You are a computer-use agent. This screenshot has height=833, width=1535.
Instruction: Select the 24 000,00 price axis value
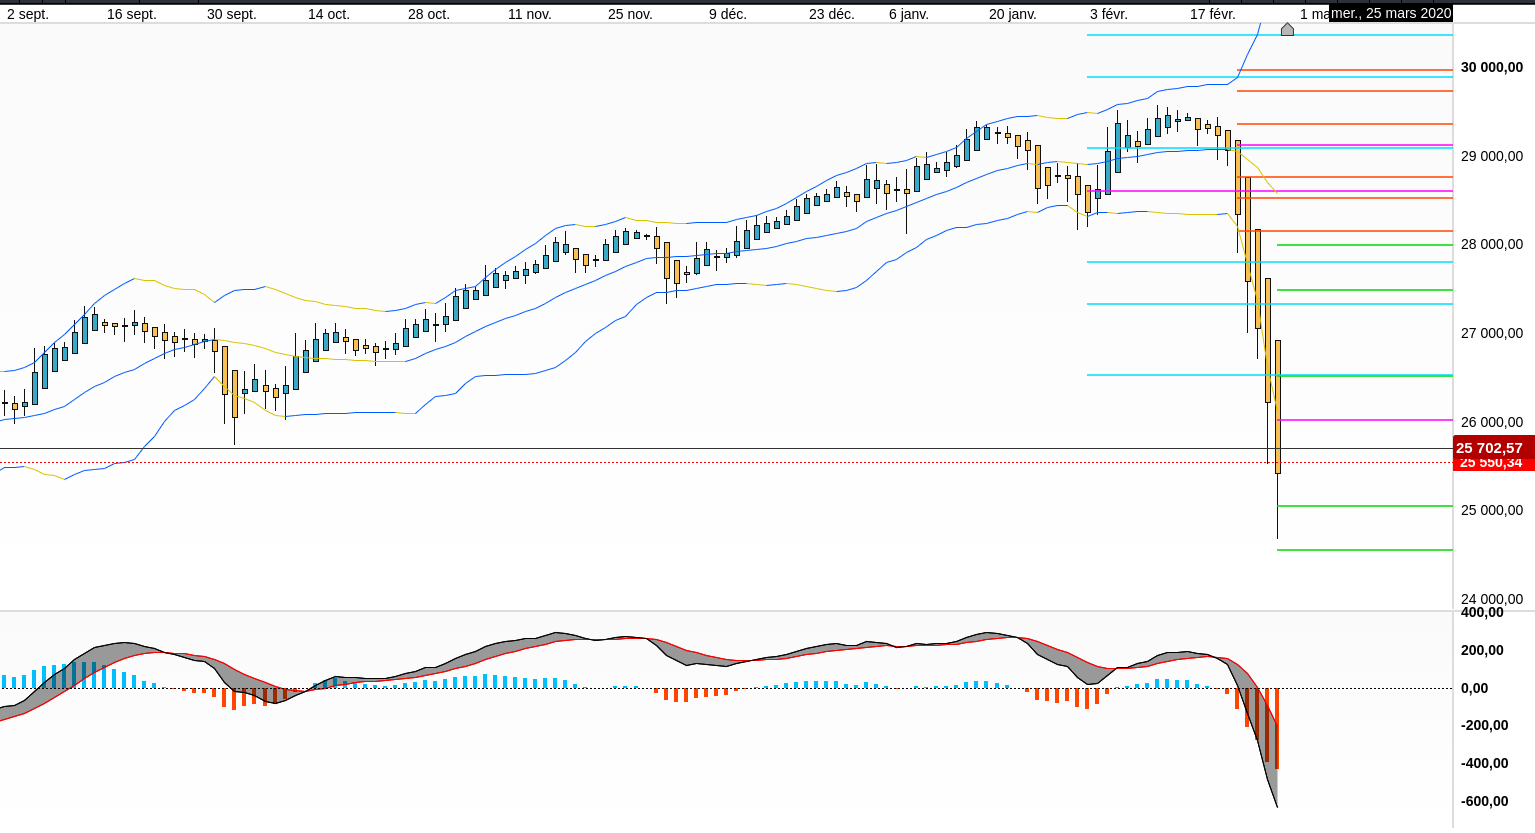point(1492,599)
